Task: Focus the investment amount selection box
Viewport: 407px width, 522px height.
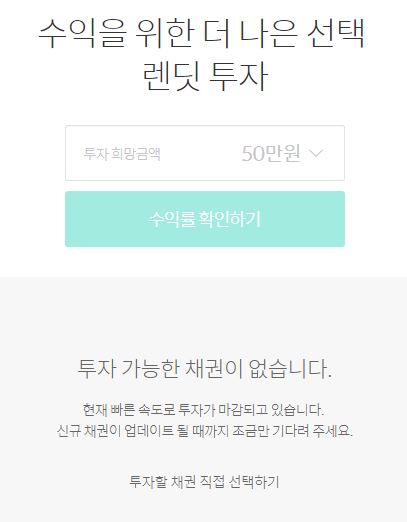Action: tap(205, 153)
